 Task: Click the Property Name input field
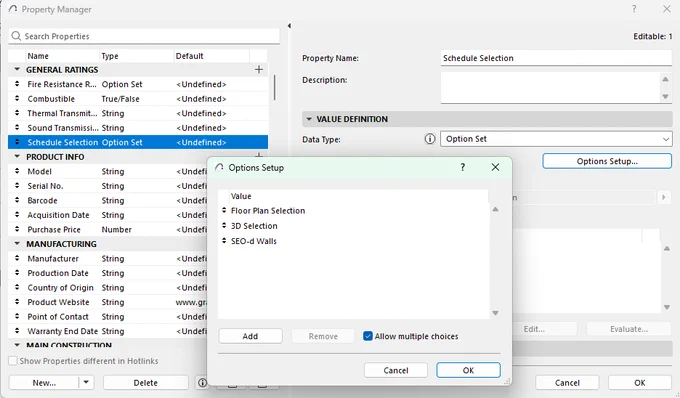tap(556, 58)
